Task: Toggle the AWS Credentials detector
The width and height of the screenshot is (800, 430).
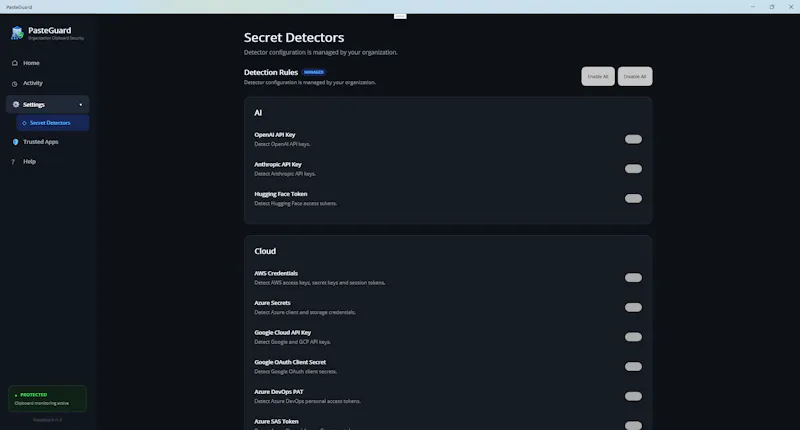Action: coord(633,277)
